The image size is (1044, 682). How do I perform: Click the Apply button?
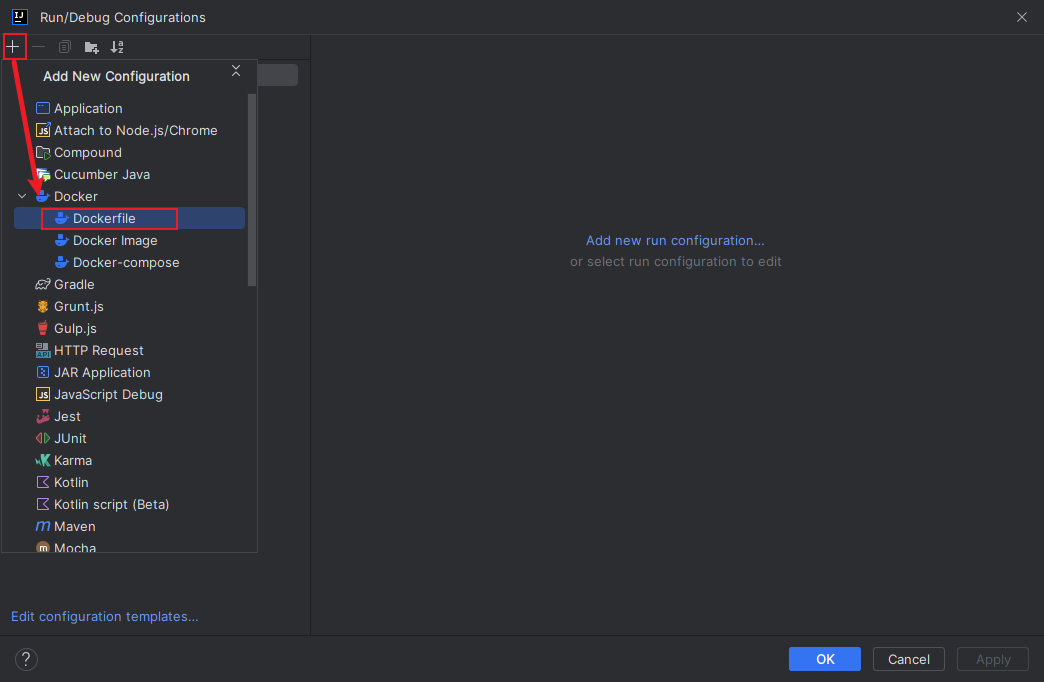coord(993,659)
